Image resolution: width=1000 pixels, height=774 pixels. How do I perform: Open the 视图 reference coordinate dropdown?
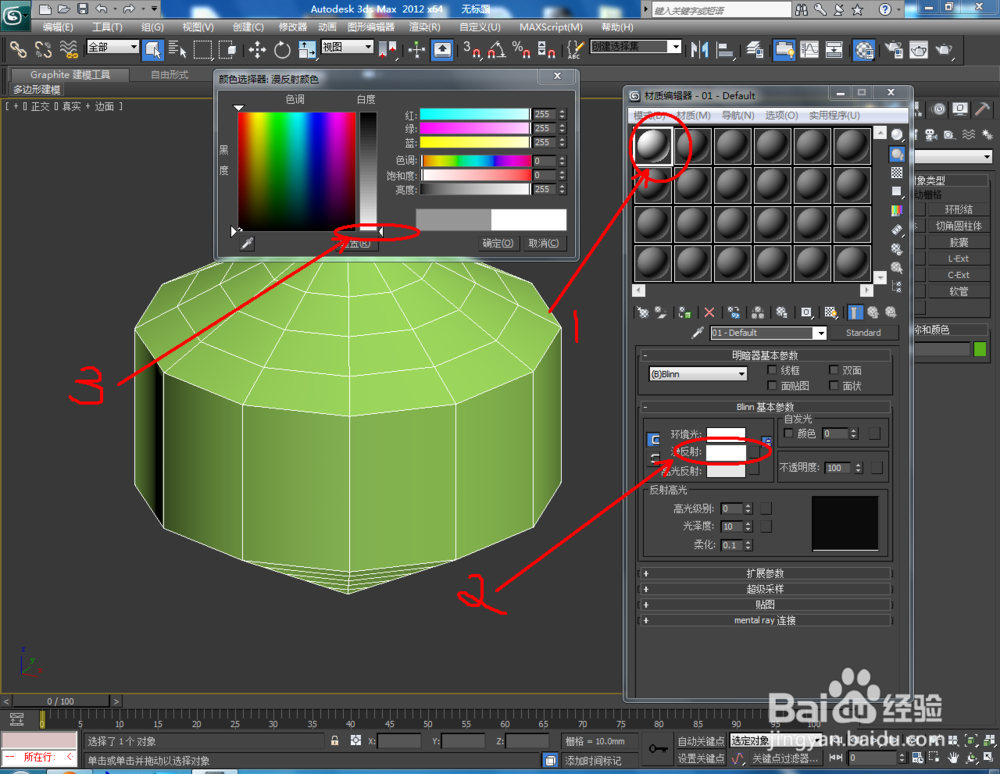[x=347, y=47]
